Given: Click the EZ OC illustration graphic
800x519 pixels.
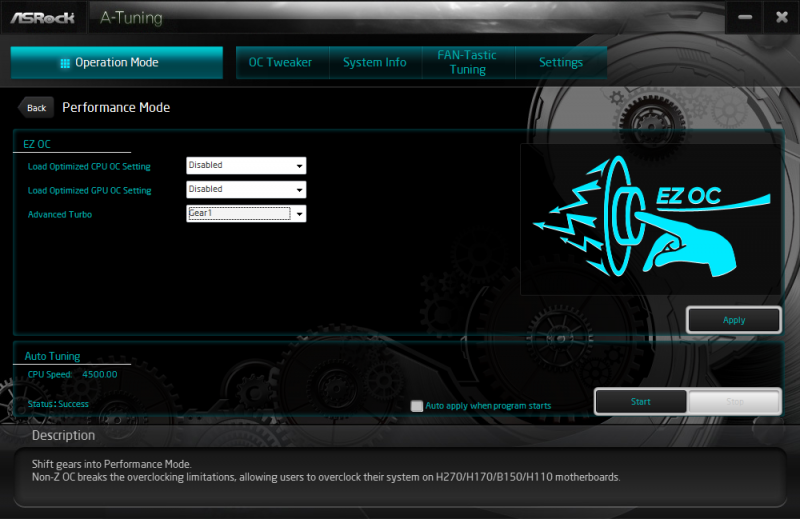Looking at the screenshot, I should tap(651, 218).
